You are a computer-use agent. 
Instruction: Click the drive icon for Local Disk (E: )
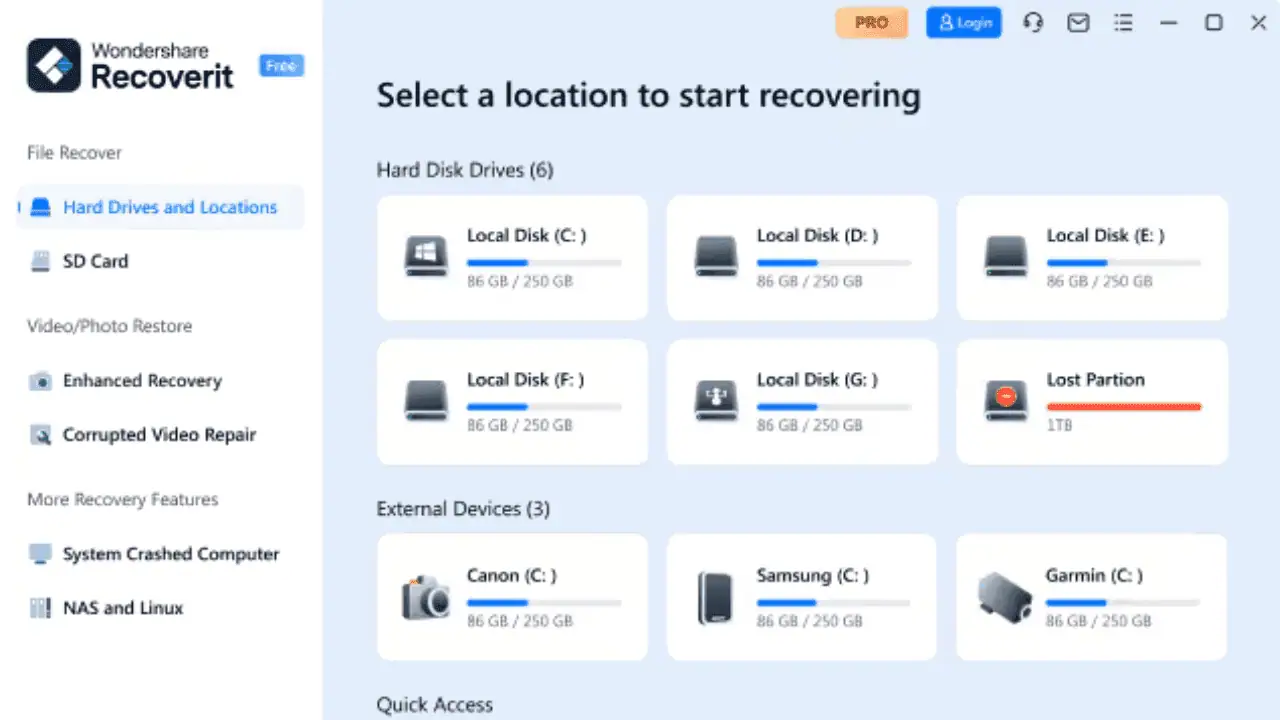1006,256
